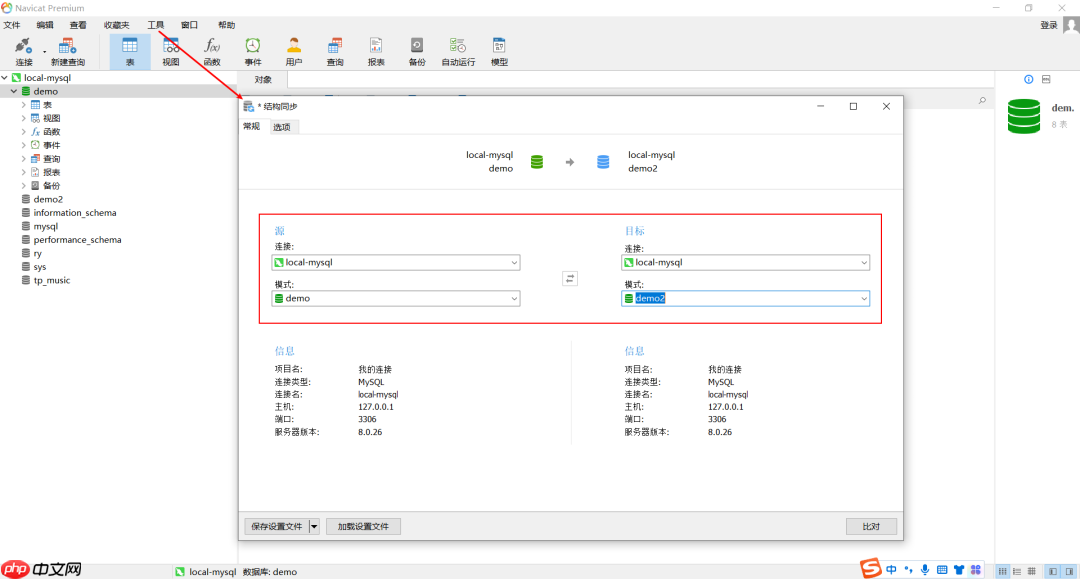
Task: Select the tp_music database in tree
Action: [x=51, y=281]
